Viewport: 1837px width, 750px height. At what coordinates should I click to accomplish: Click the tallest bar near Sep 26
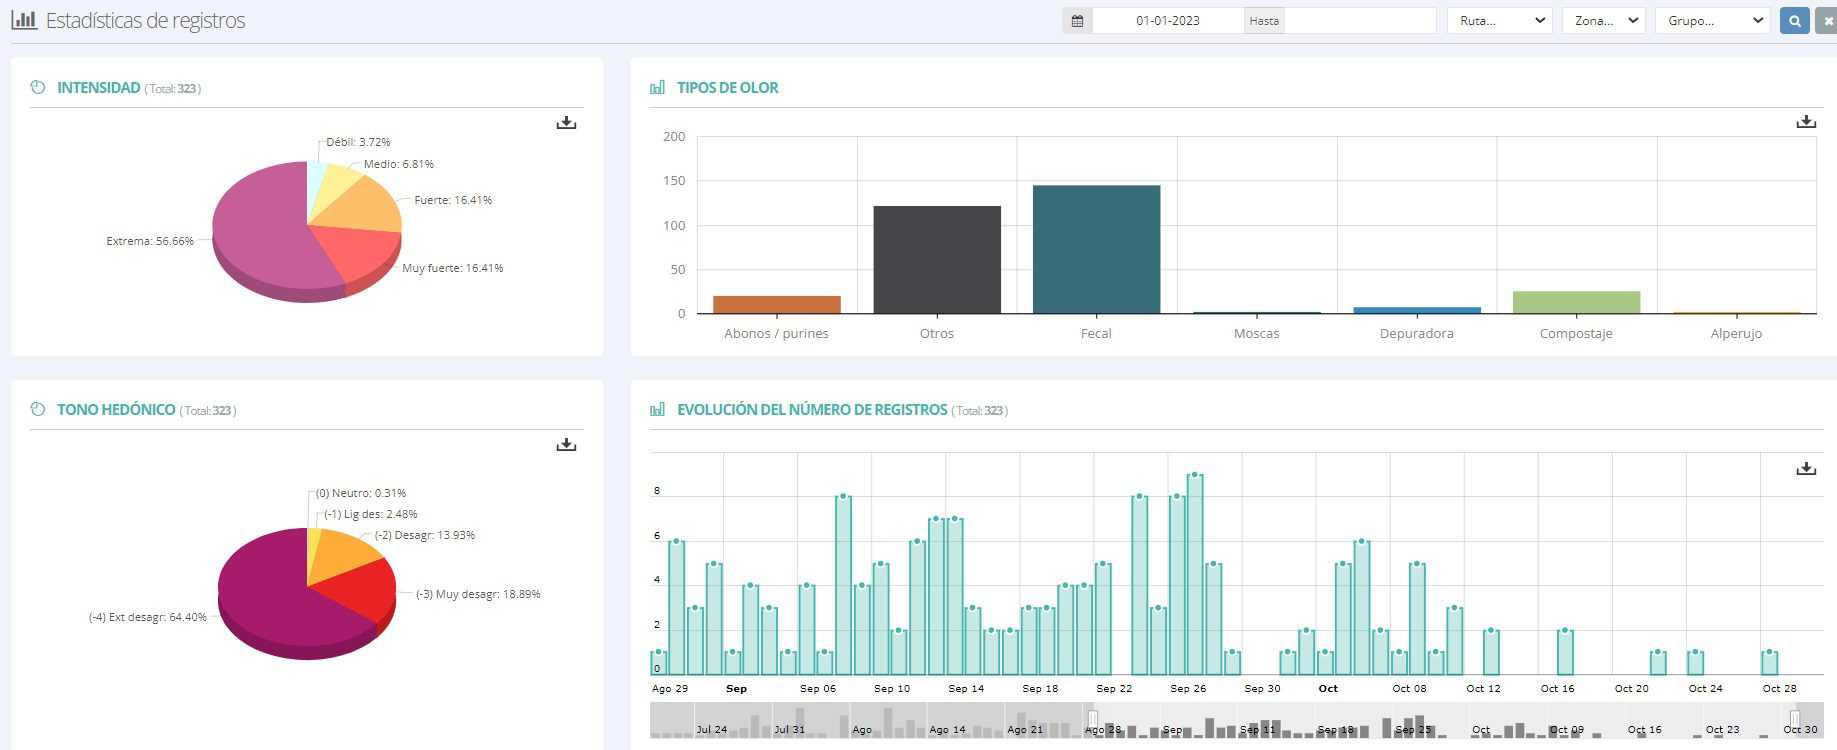[1195, 574]
